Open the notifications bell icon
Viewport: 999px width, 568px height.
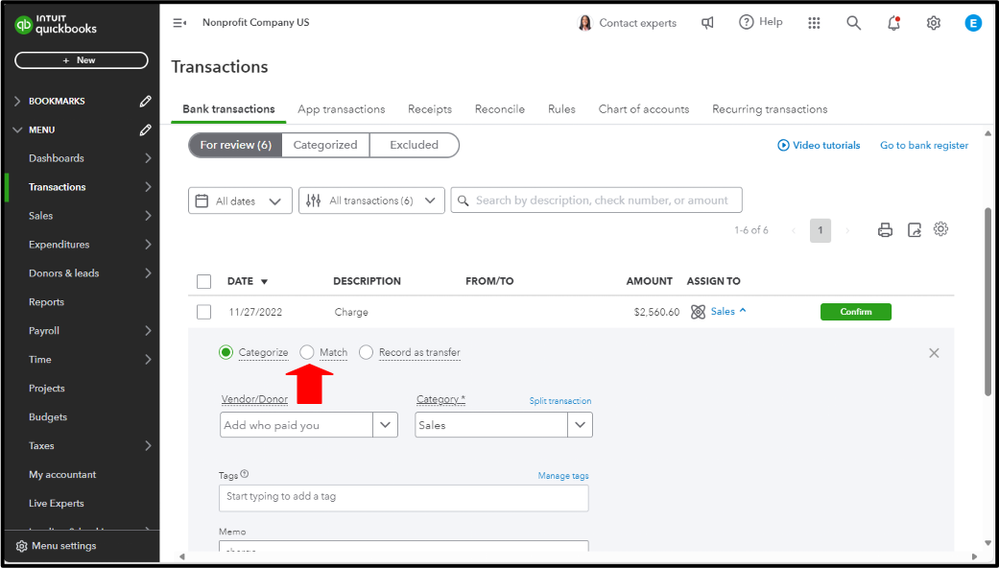[x=894, y=23]
